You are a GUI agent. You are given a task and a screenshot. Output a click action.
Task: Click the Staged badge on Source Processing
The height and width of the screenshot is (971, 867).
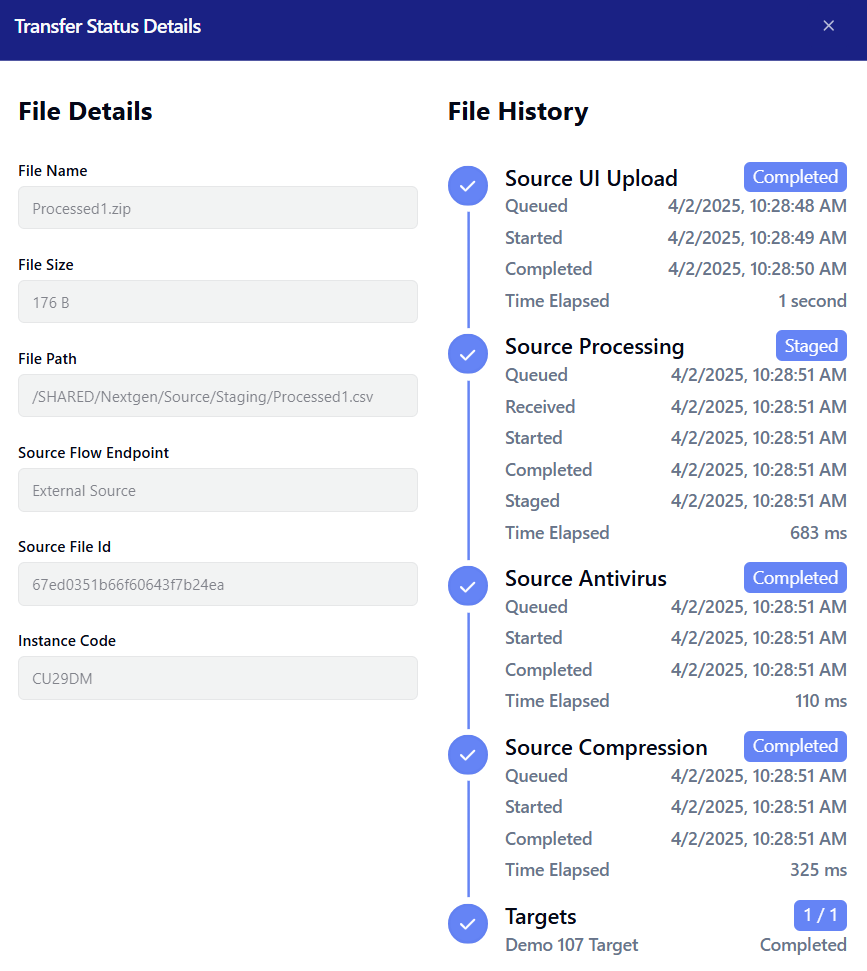[811, 346]
